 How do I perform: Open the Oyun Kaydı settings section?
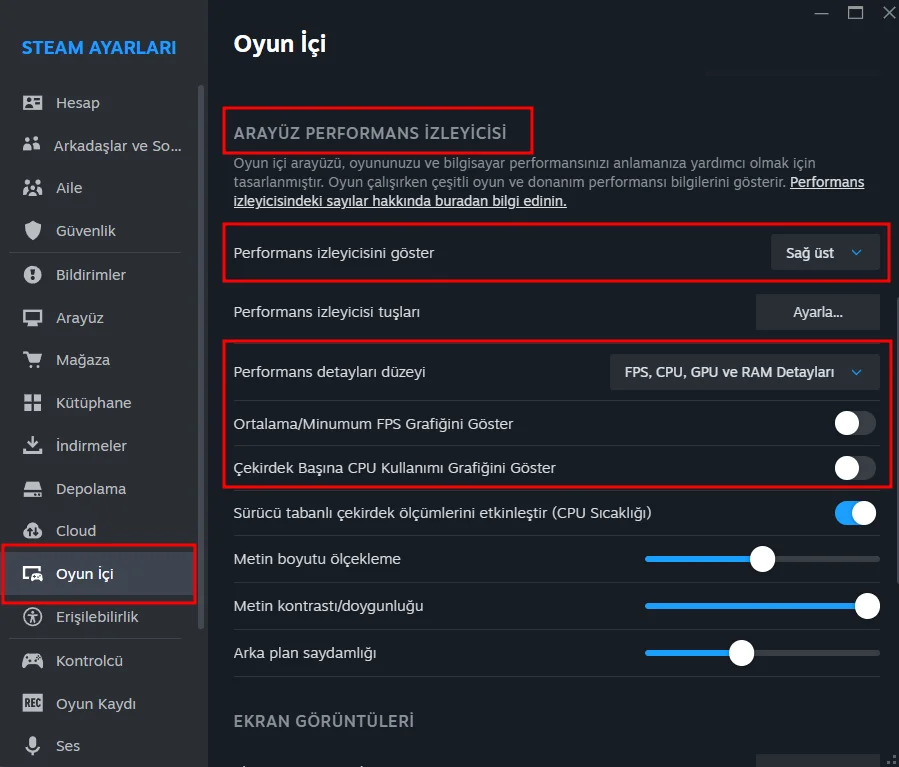click(95, 703)
